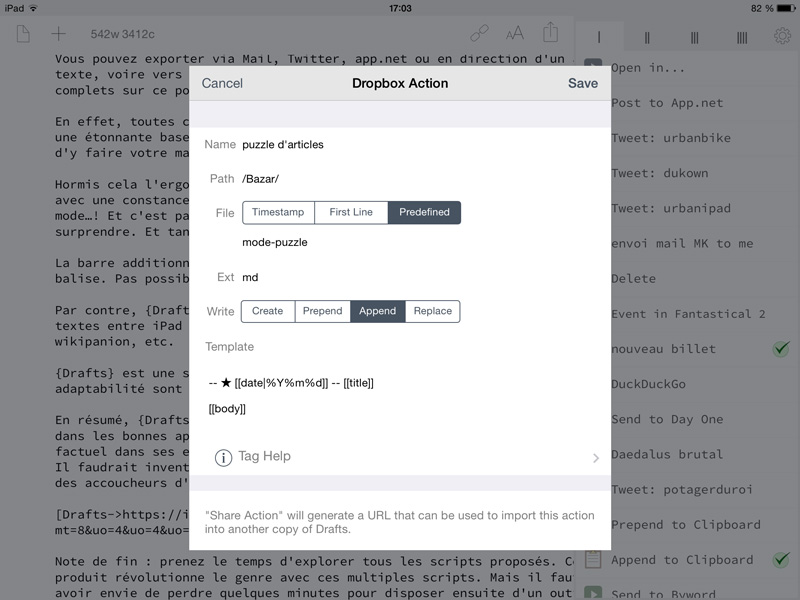Screen dimensions: 800x600
Task: Switch to the first action pane tab
Action: [599, 37]
